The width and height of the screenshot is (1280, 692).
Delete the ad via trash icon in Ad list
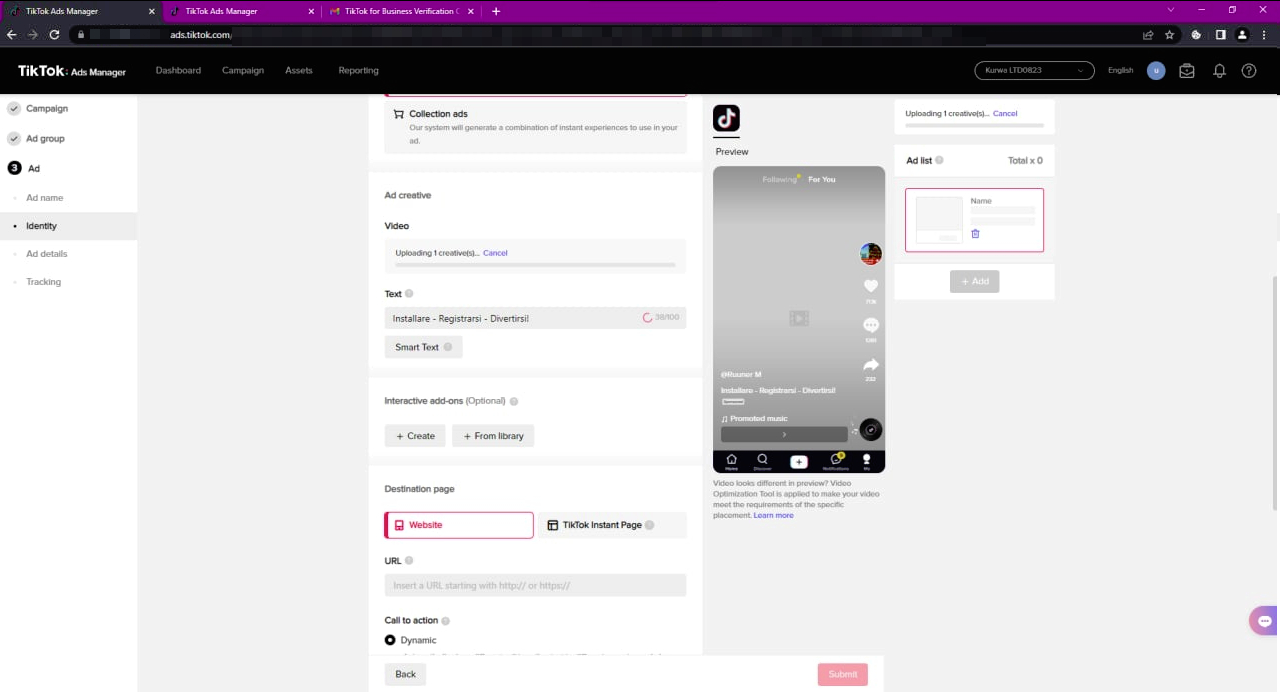pos(975,234)
